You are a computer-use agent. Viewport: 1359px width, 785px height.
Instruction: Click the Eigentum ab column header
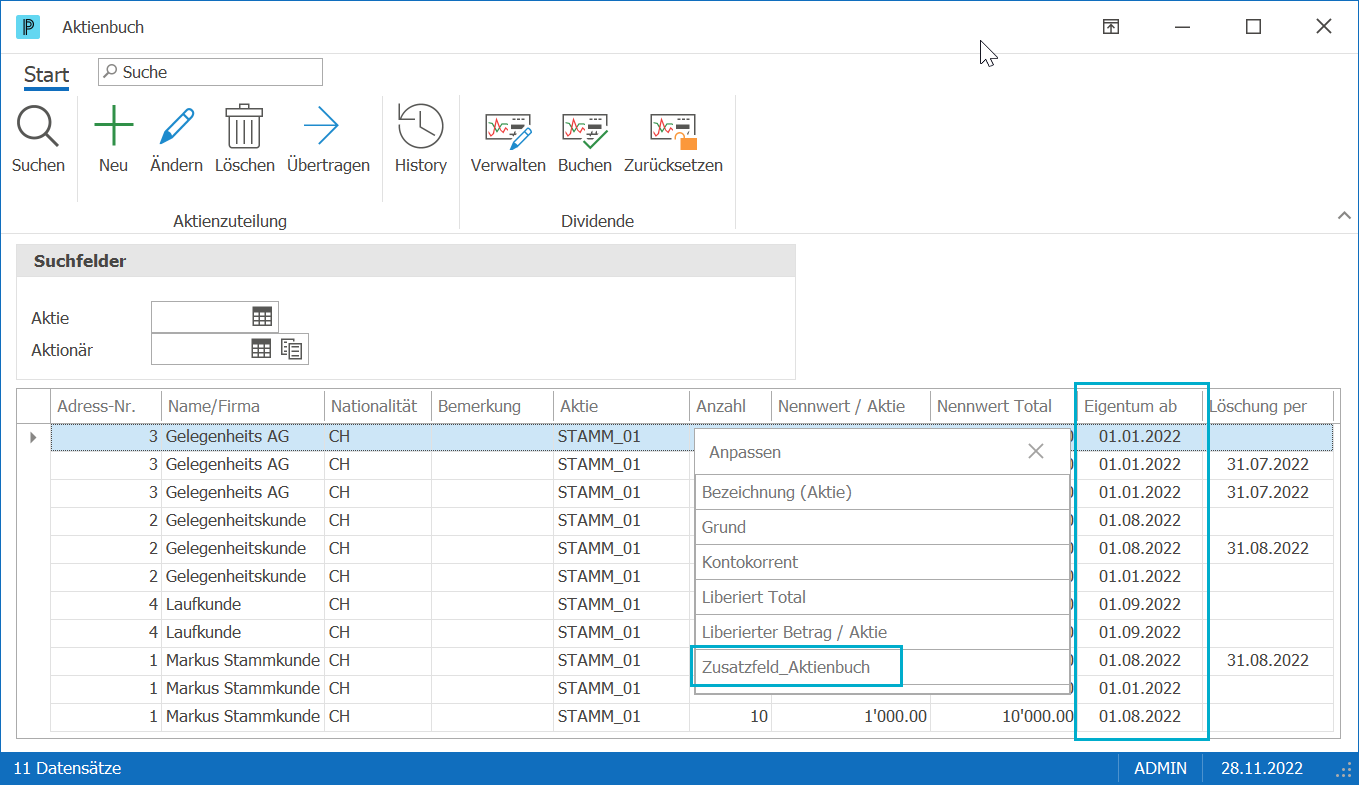pos(1140,406)
